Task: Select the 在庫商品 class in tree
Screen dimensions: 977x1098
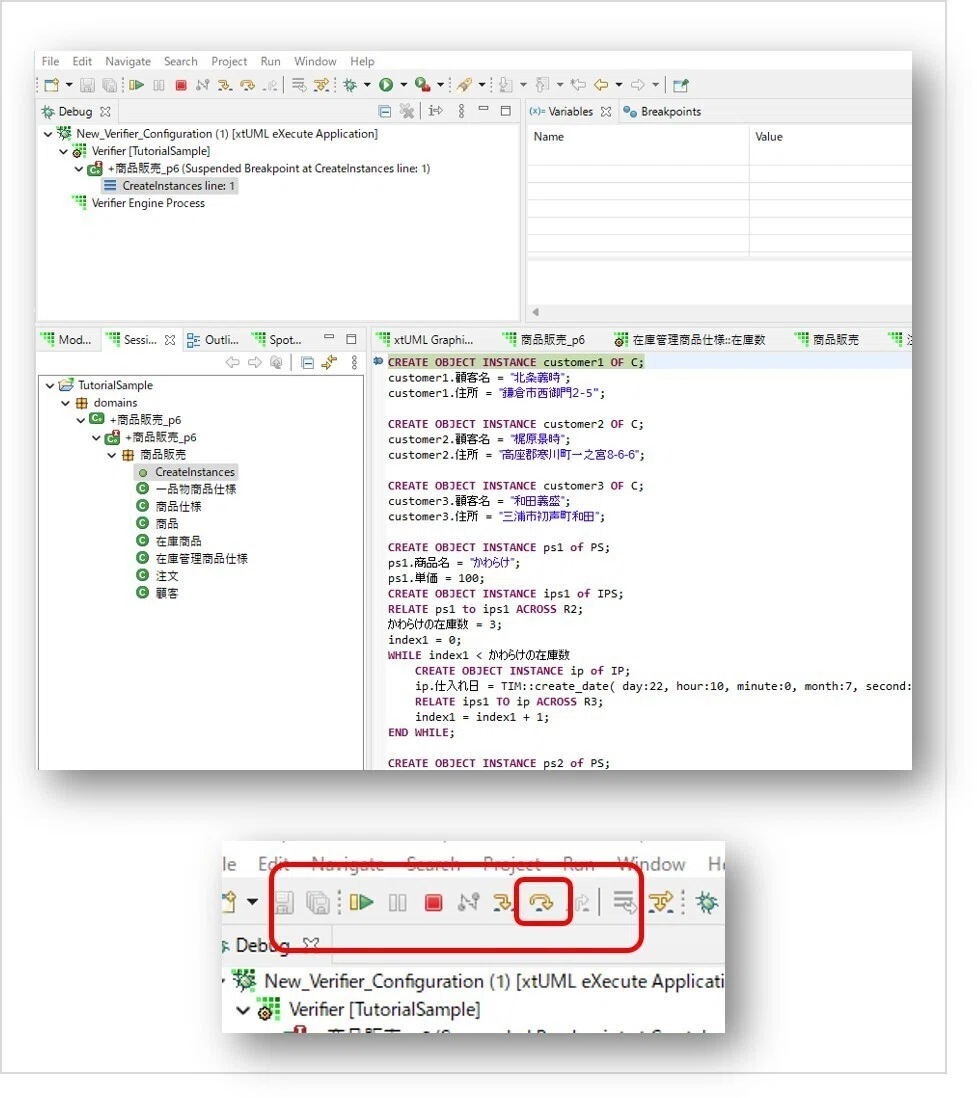Action: 169,542
